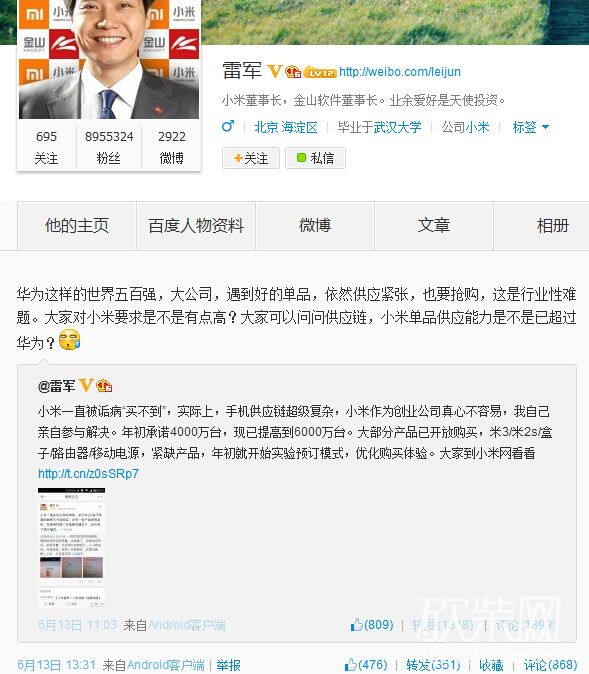The height and width of the screenshot is (674, 589).
Task: Click the V badge next to @雷军 in quoted post
Action: point(86,386)
